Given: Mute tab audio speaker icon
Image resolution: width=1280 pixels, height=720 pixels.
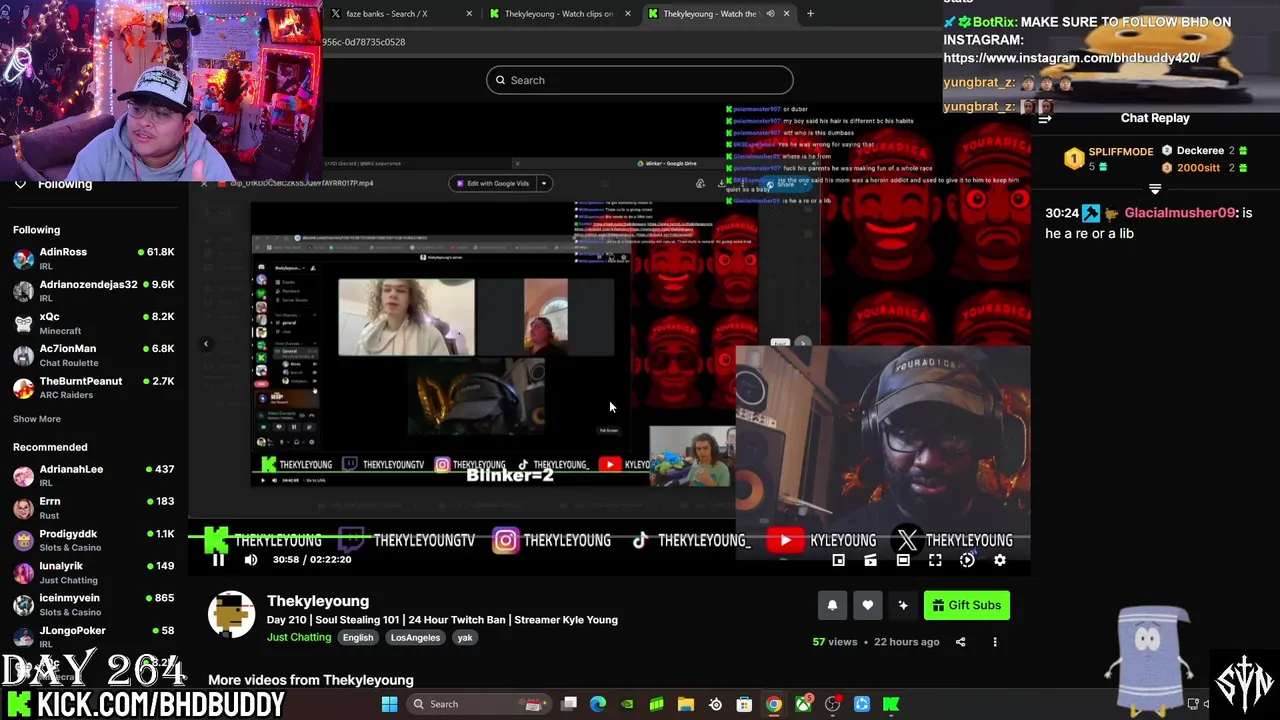Looking at the screenshot, I should (770, 14).
